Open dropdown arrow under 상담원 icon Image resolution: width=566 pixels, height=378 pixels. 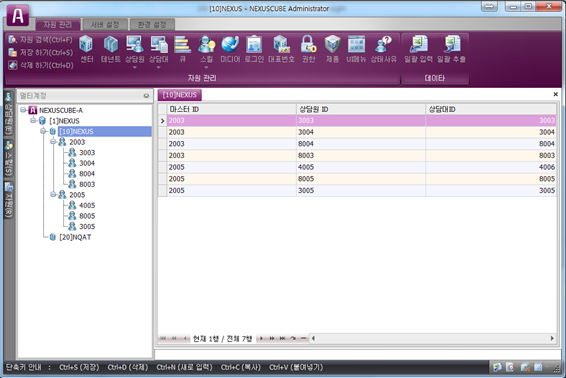point(135,67)
